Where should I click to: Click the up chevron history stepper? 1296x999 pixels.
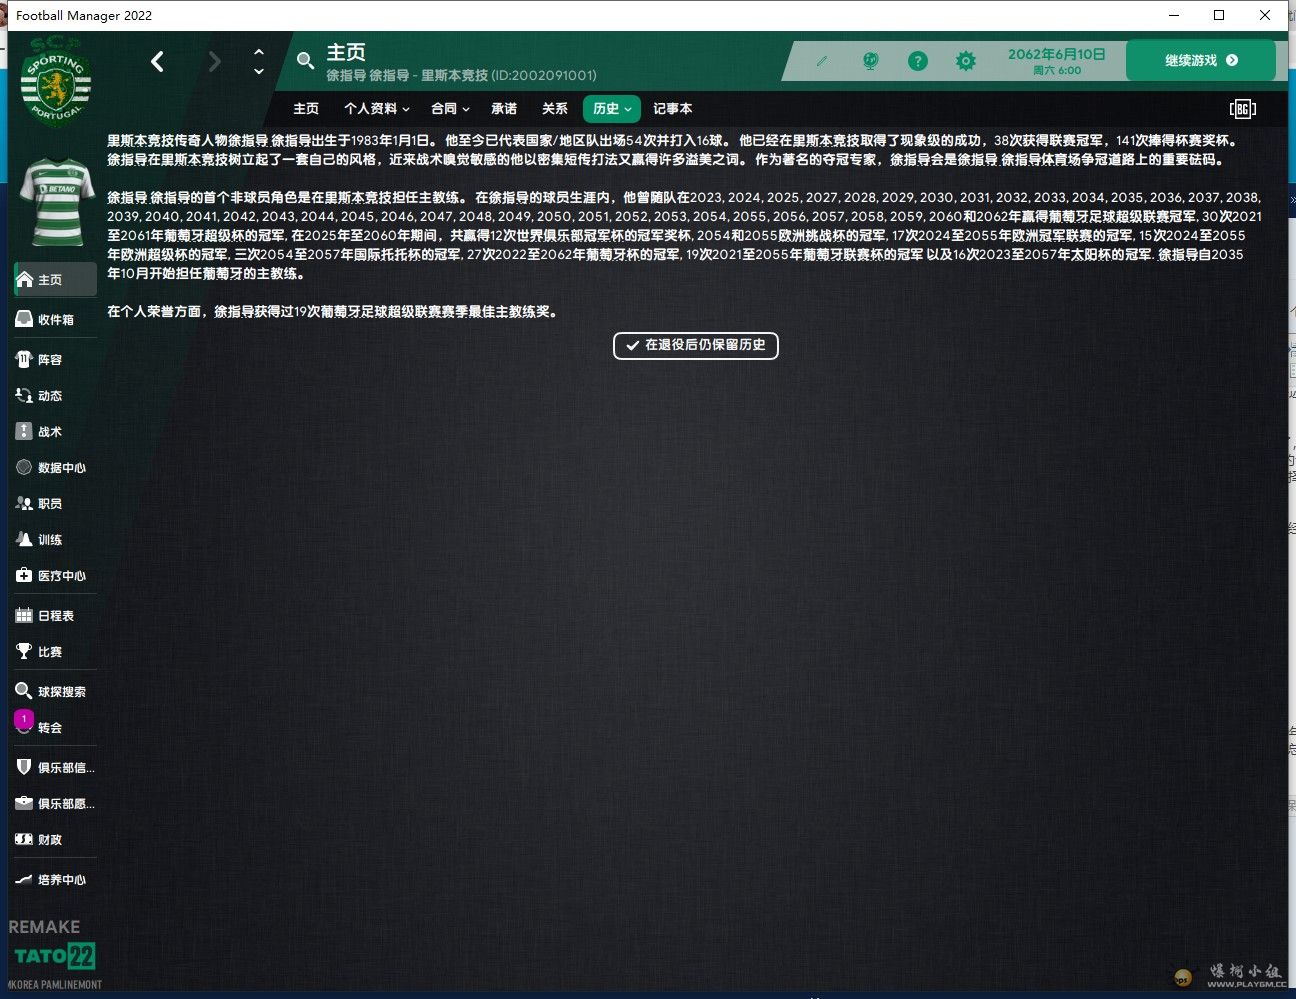(x=259, y=52)
